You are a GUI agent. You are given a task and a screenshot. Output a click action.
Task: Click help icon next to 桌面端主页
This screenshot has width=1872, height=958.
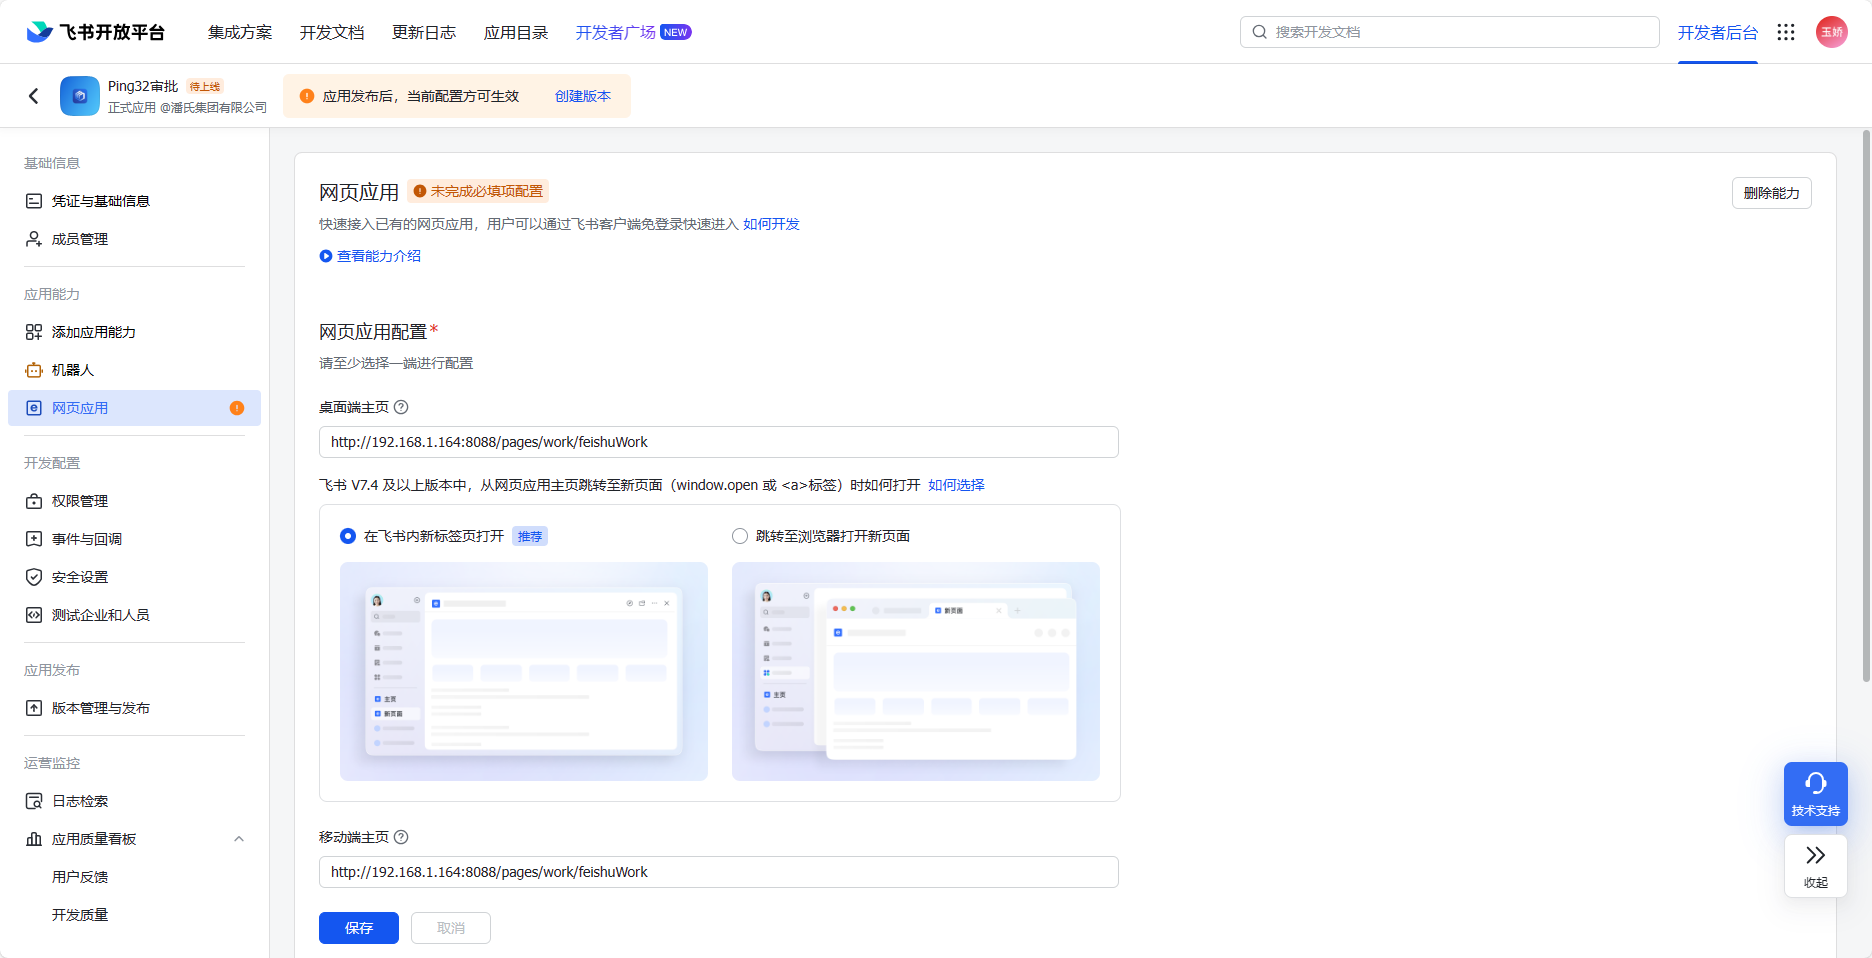pyautogui.click(x=401, y=407)
